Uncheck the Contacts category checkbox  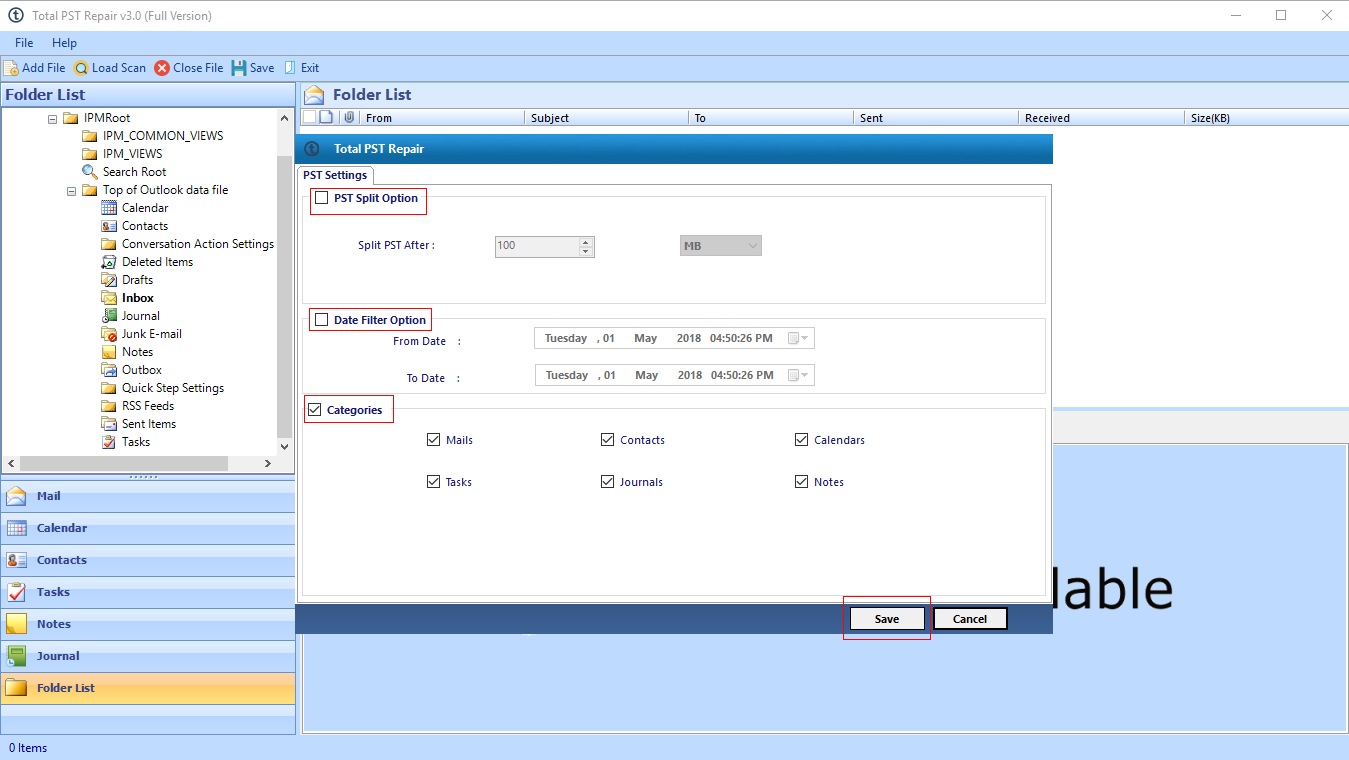click(607, 440)
